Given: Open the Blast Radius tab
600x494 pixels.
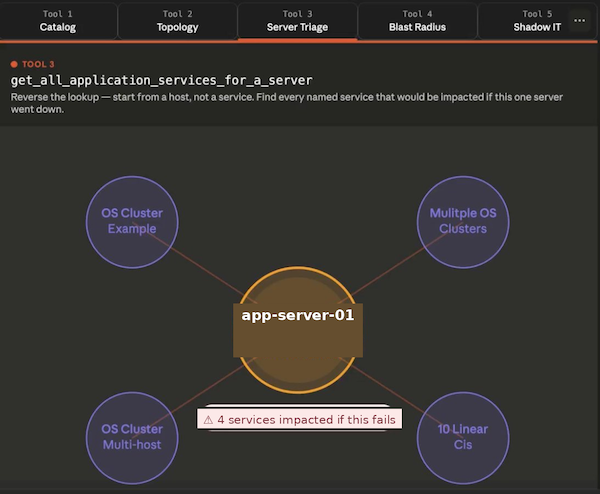Looking at the screenshot, I should pos(417,21).
